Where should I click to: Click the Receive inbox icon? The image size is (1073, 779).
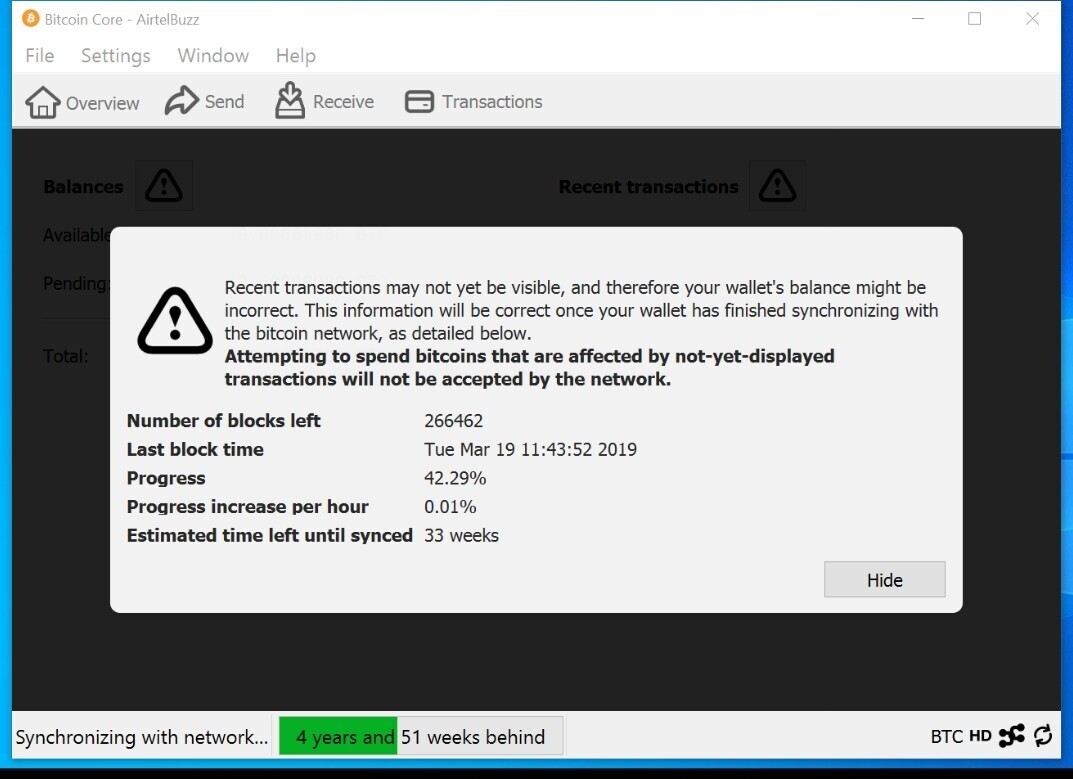click(290, 100)
